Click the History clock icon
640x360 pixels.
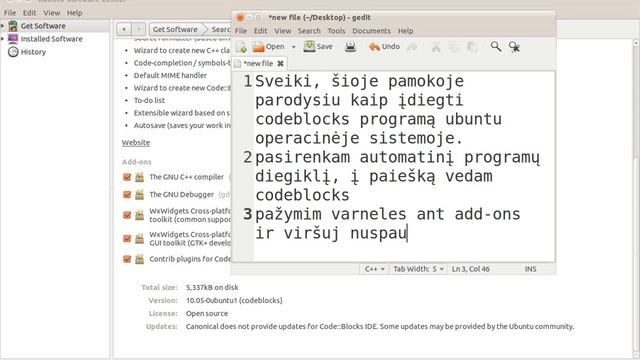(x=13, y=52)
